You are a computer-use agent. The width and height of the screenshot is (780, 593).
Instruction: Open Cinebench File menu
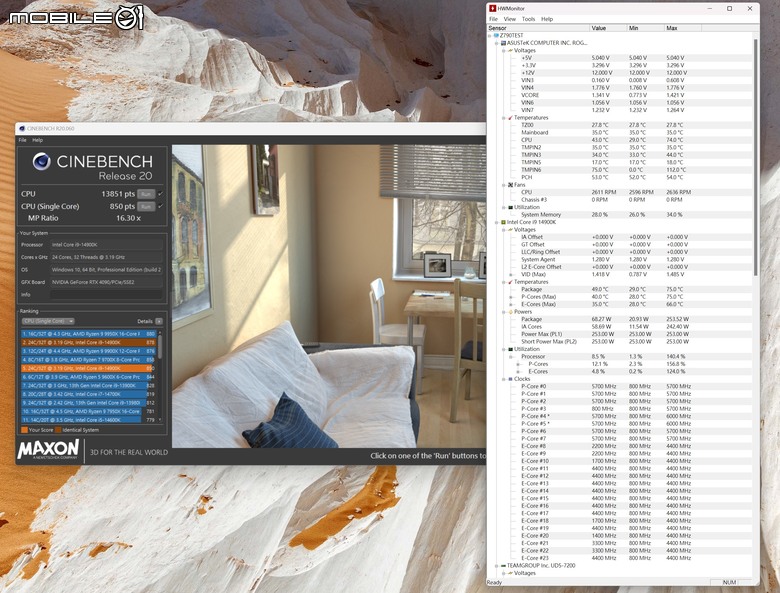pyautogui.click(x=22, y=140)
